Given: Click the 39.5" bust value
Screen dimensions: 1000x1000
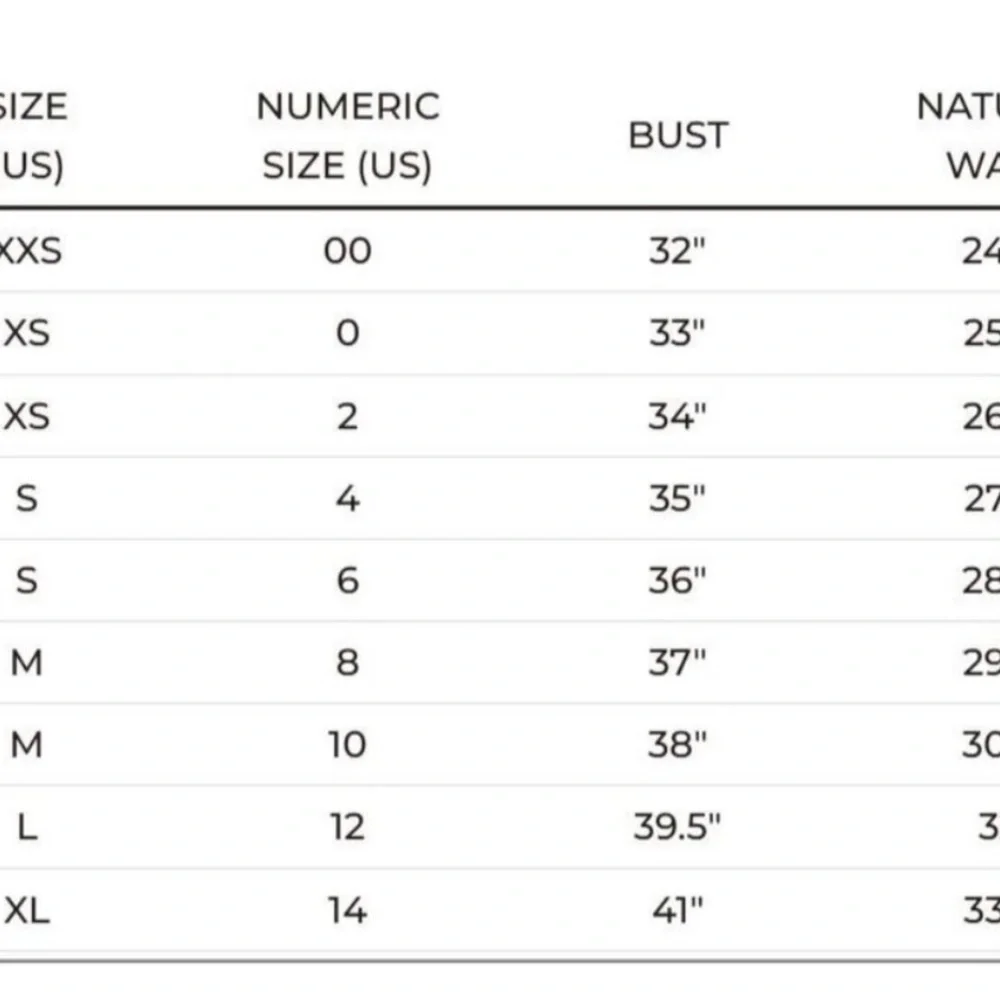Looking at the screenshot, I should point(677,827).
